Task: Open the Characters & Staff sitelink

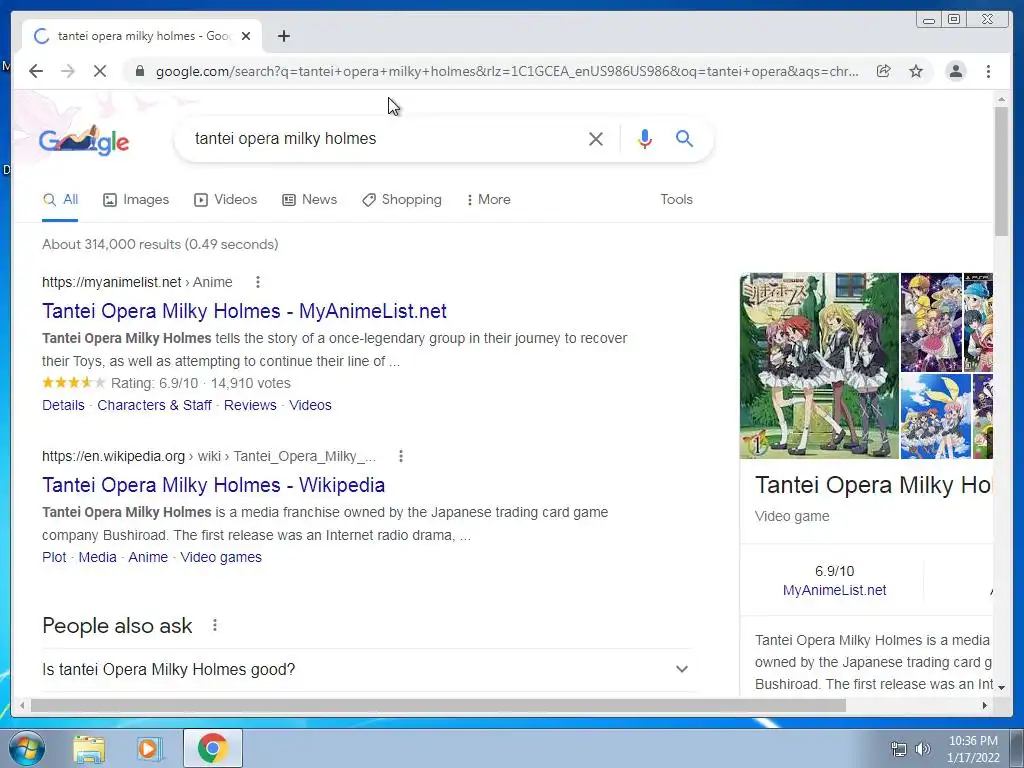Action: tap(154, 405)
